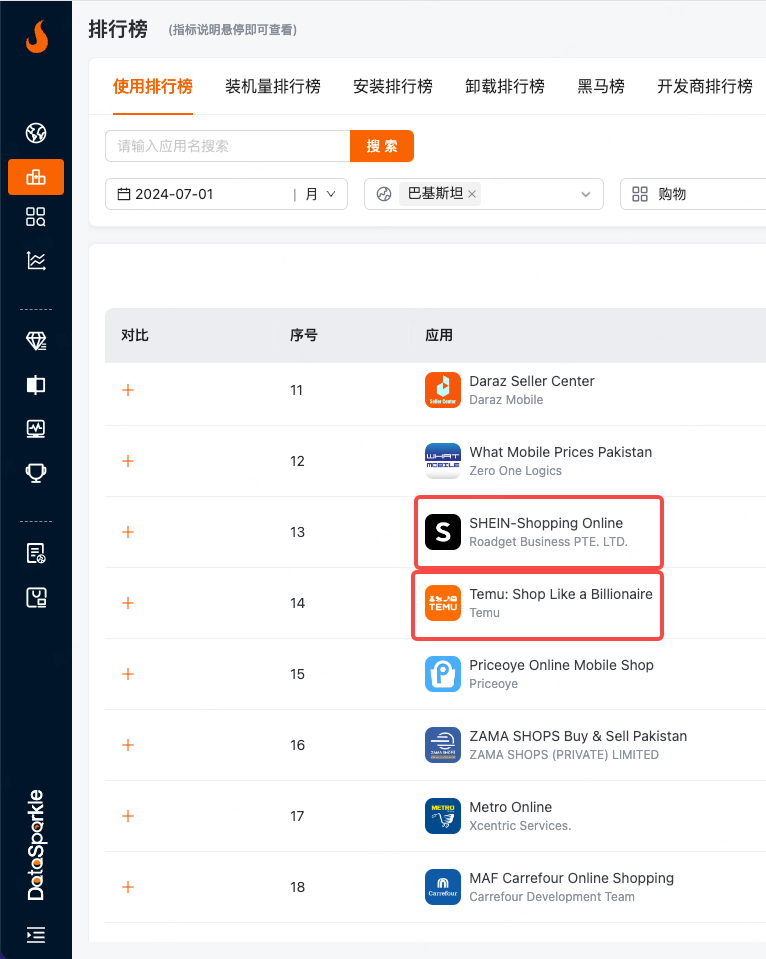Switch to the 开发商排行榜 tab
766x959 pixels.
705,86
